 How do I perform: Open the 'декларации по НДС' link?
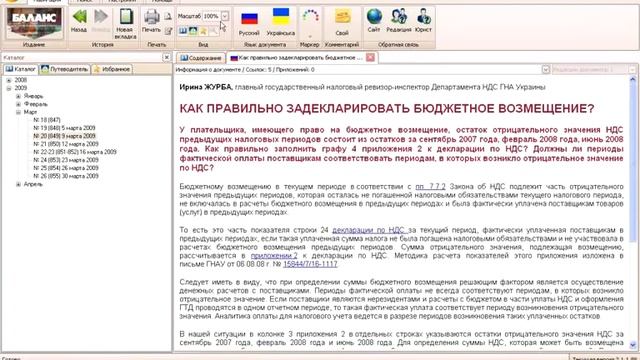coord(369,230)
